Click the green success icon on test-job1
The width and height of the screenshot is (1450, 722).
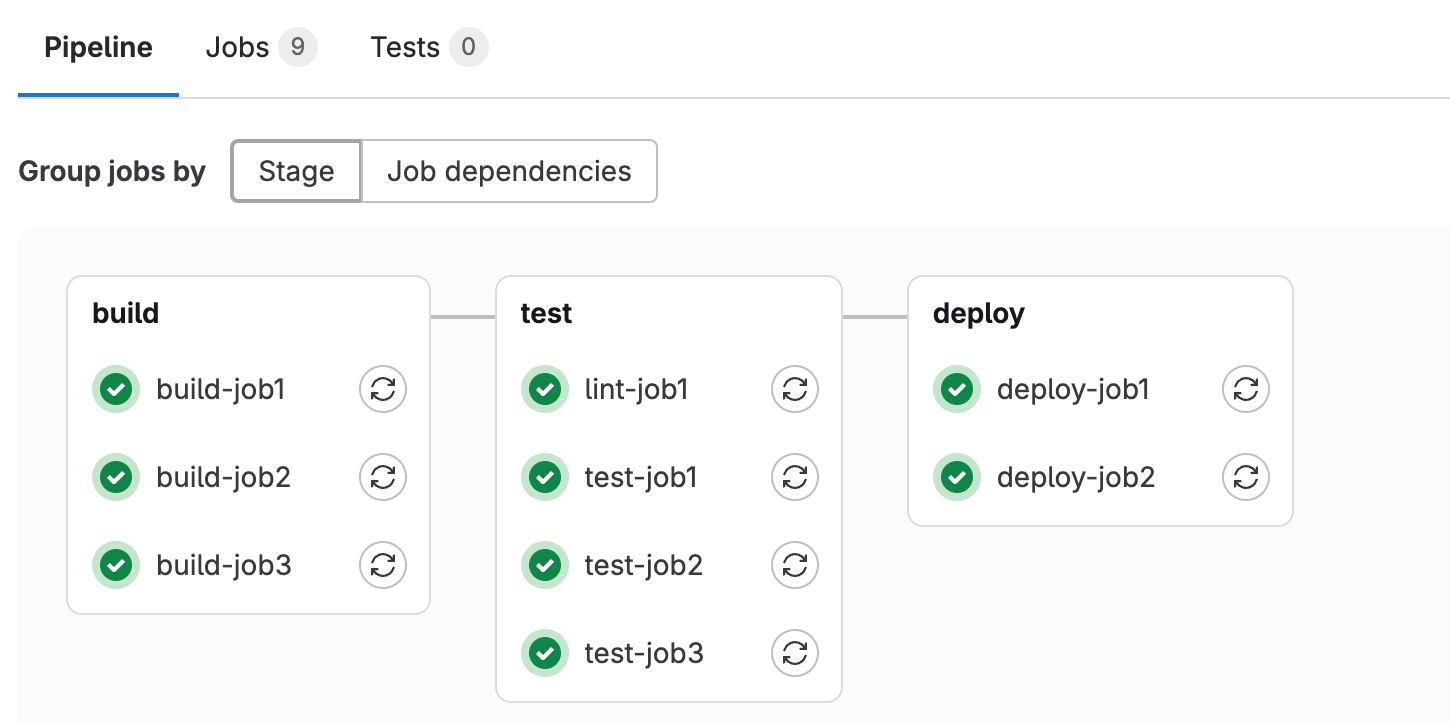[x=545, y=477]
